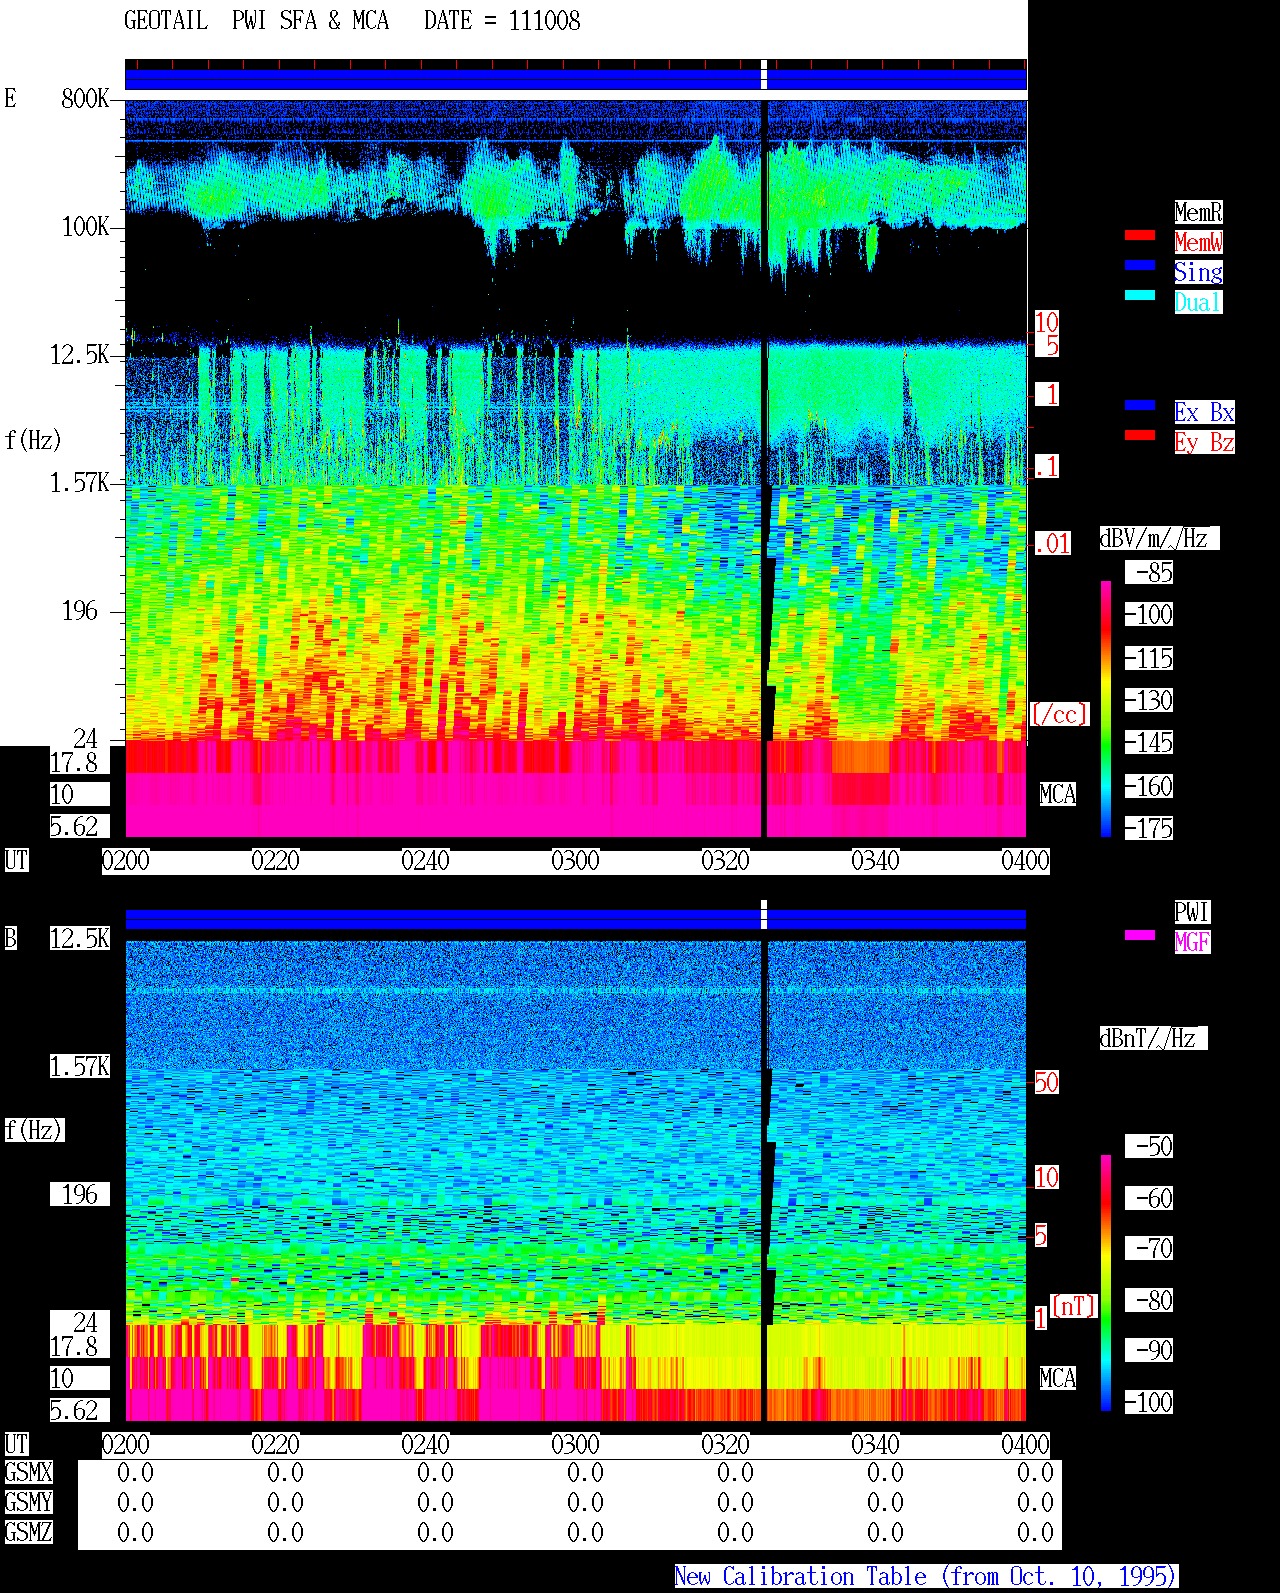
Task: Click the white gap marker in top mode bar
Action: click(764, 75)
